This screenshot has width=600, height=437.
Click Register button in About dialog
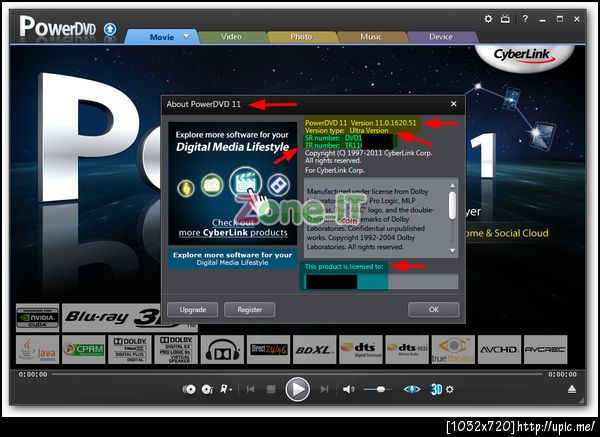tap(249, 310)
